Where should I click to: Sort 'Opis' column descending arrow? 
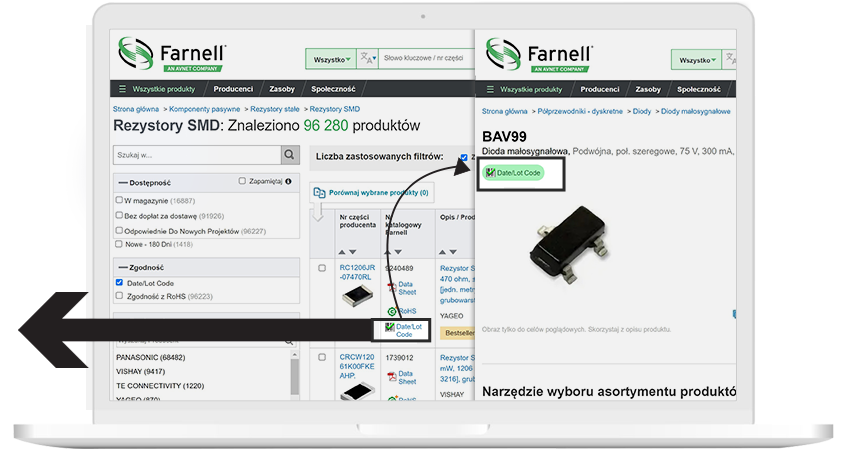click(453, 252)
